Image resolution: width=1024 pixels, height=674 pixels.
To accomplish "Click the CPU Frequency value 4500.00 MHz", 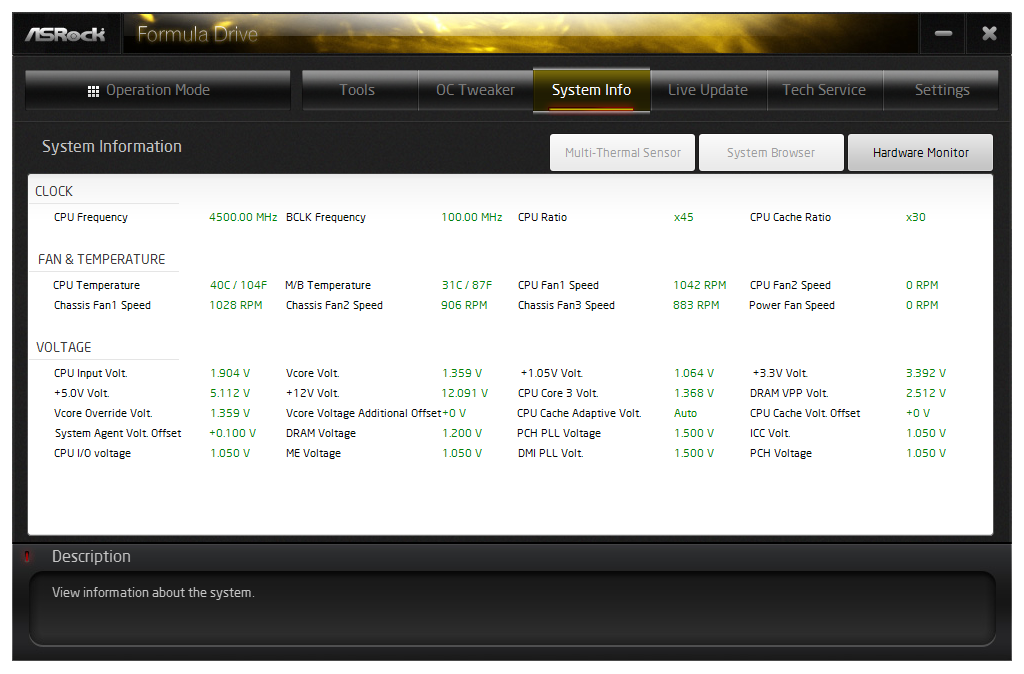I will click(243, 217).
